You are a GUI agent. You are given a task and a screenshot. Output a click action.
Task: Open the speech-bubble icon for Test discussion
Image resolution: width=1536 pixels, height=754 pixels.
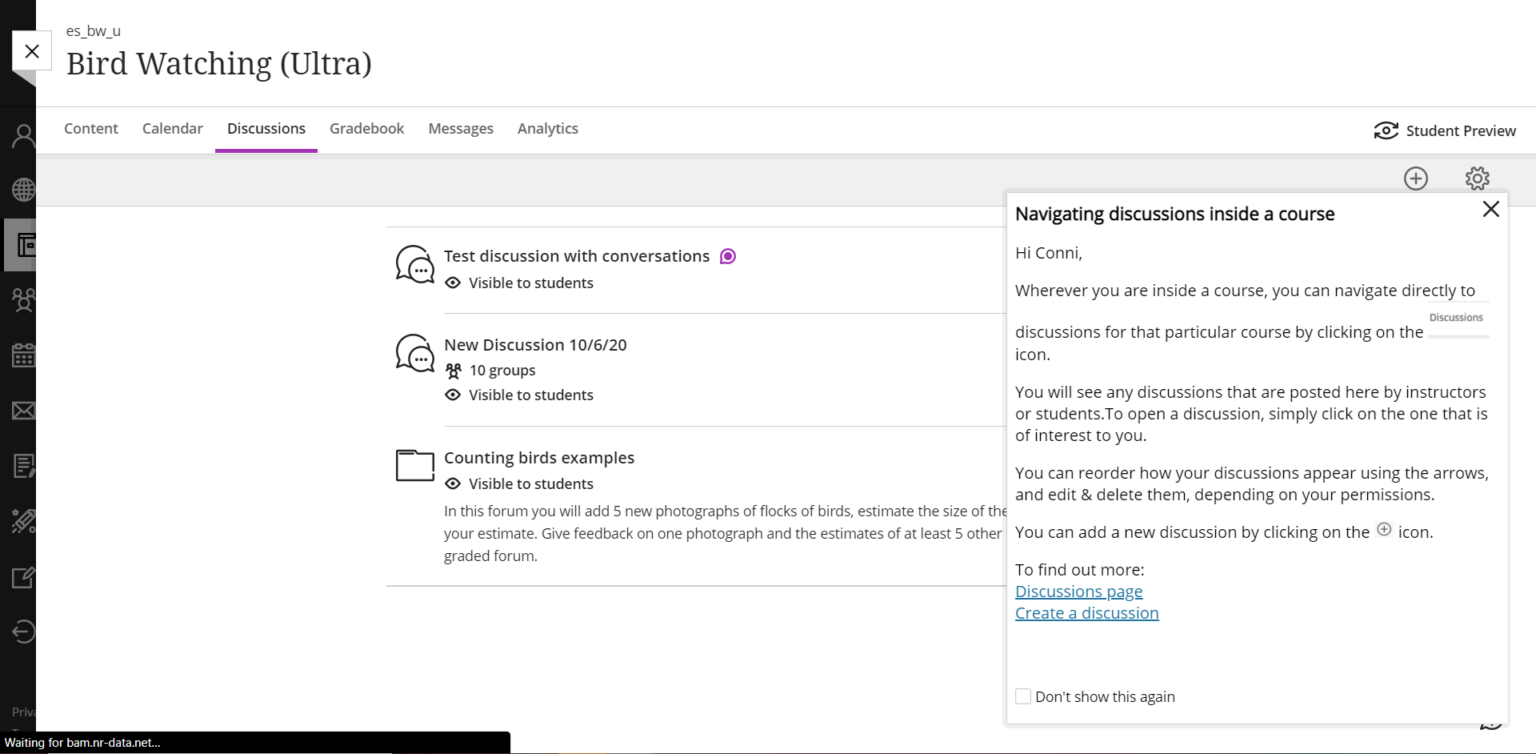point(415,264)
